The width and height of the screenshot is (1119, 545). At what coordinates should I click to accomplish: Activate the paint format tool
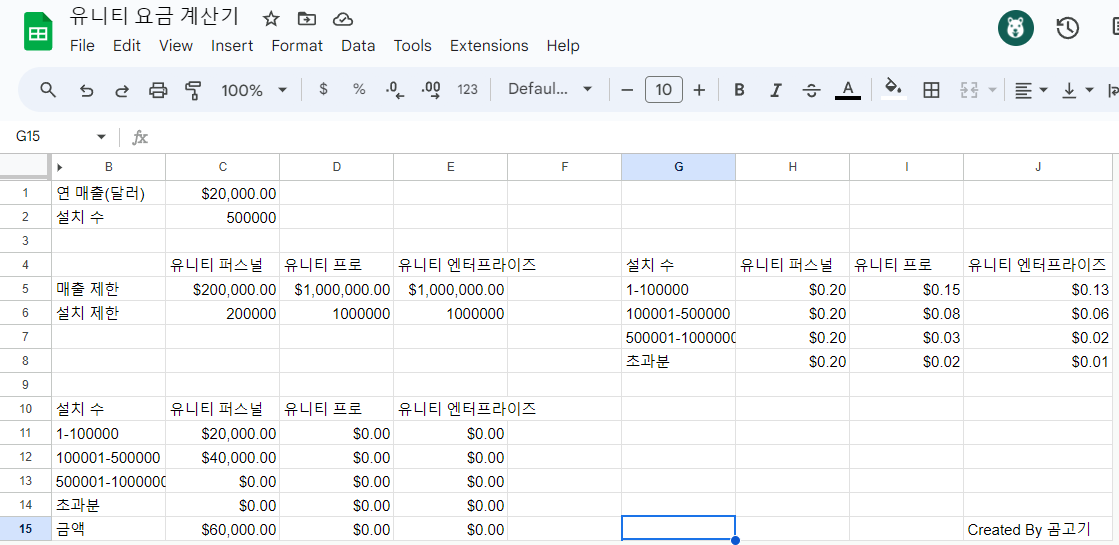pos(193,90)
